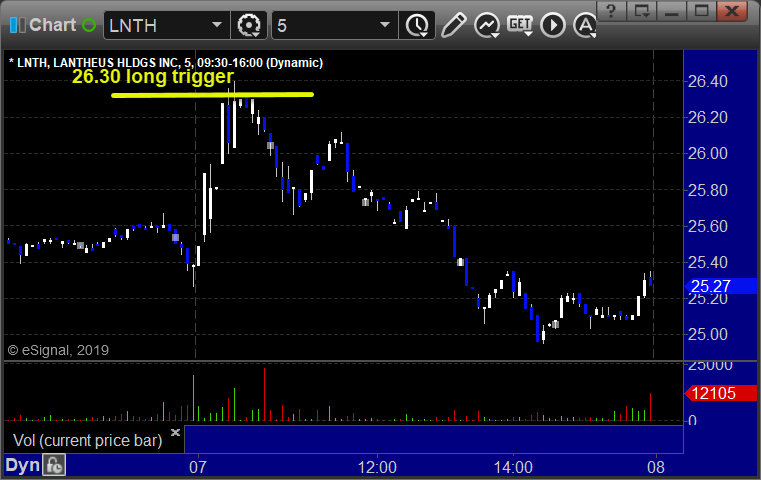Screen dimensions: 761x480
Task: Click the 14:00 time axis label
Action: tap(513, 467)
